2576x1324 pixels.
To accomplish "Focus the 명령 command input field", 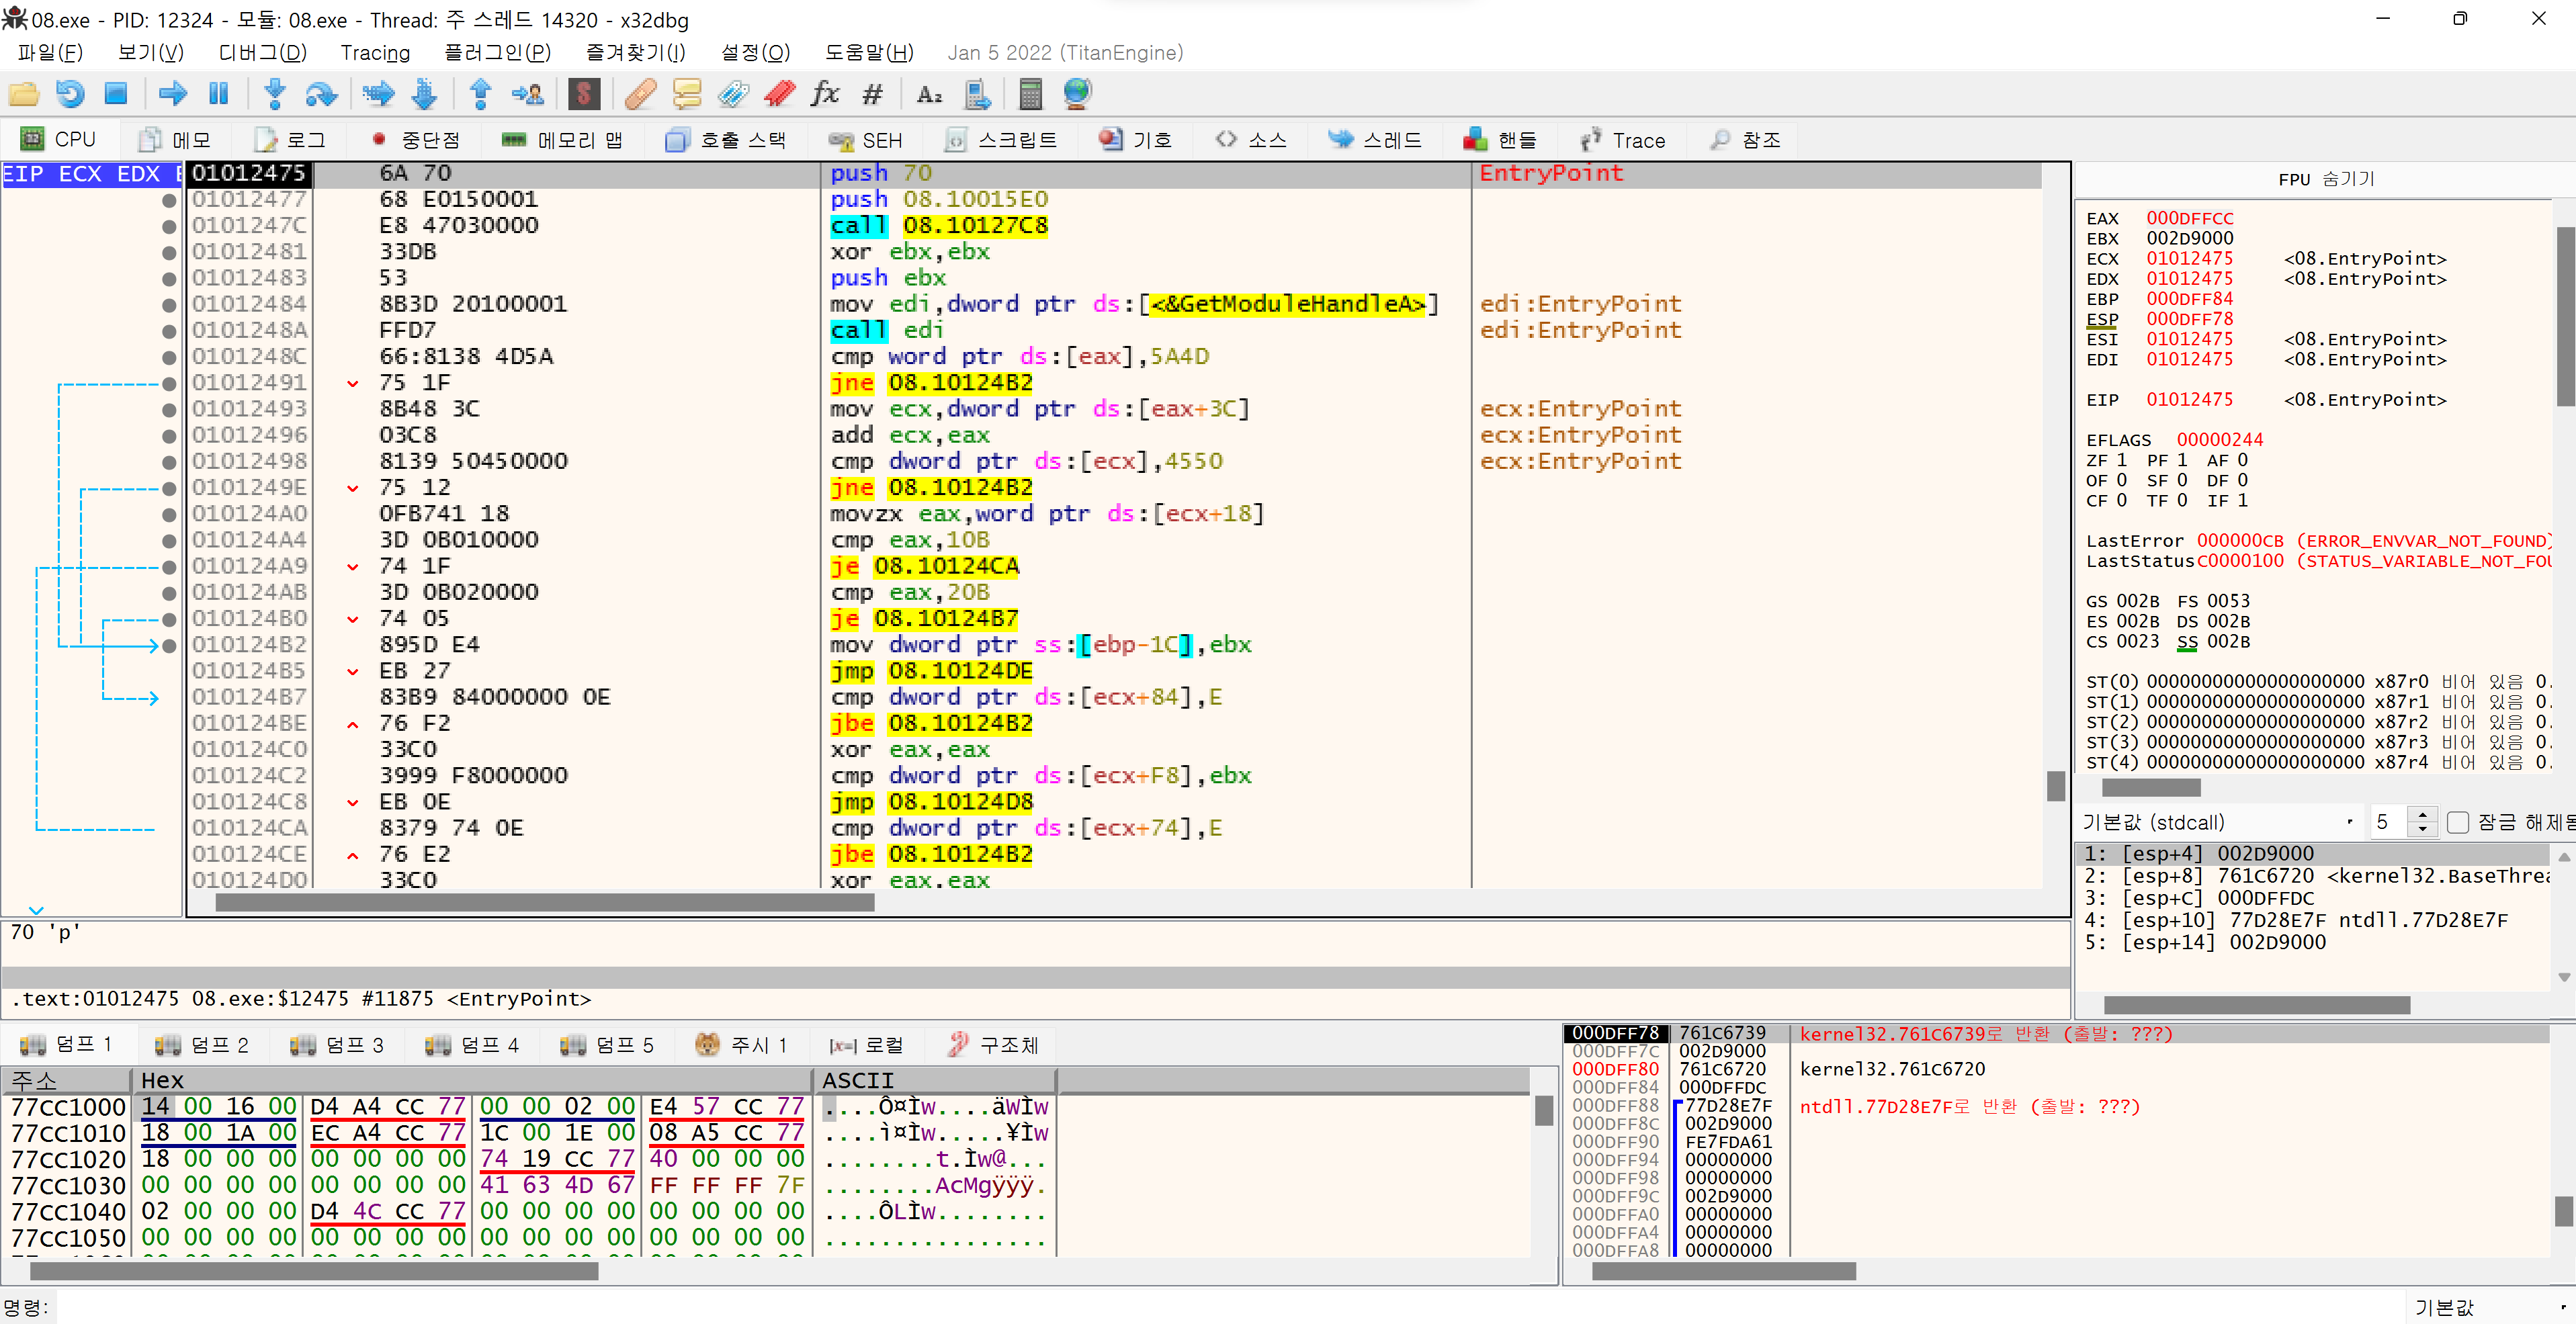I will point(1229,1306).
